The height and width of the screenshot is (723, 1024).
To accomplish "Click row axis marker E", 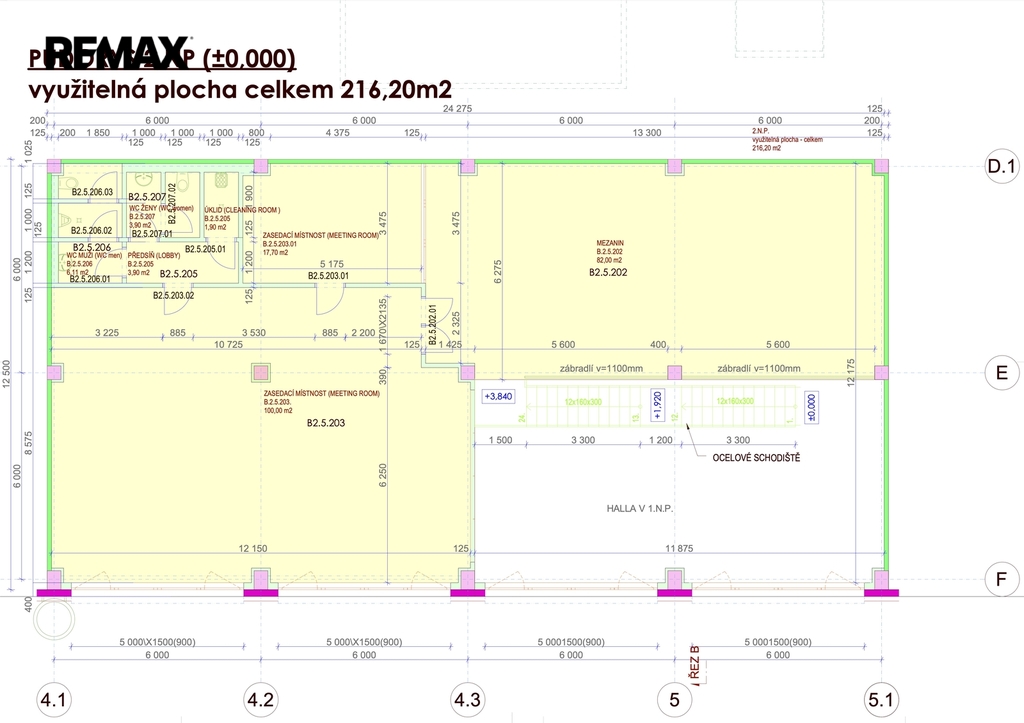I will tap(1001, 372).
